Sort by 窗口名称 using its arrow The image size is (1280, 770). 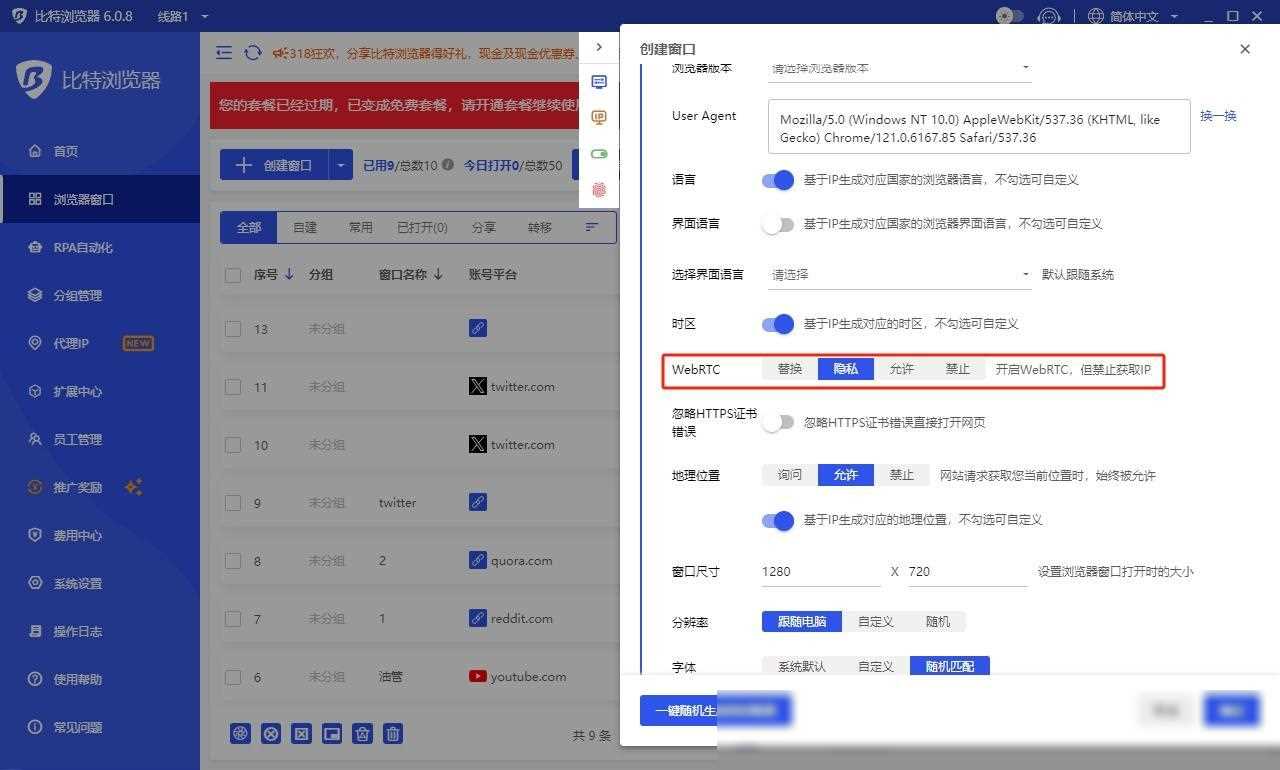438,274
